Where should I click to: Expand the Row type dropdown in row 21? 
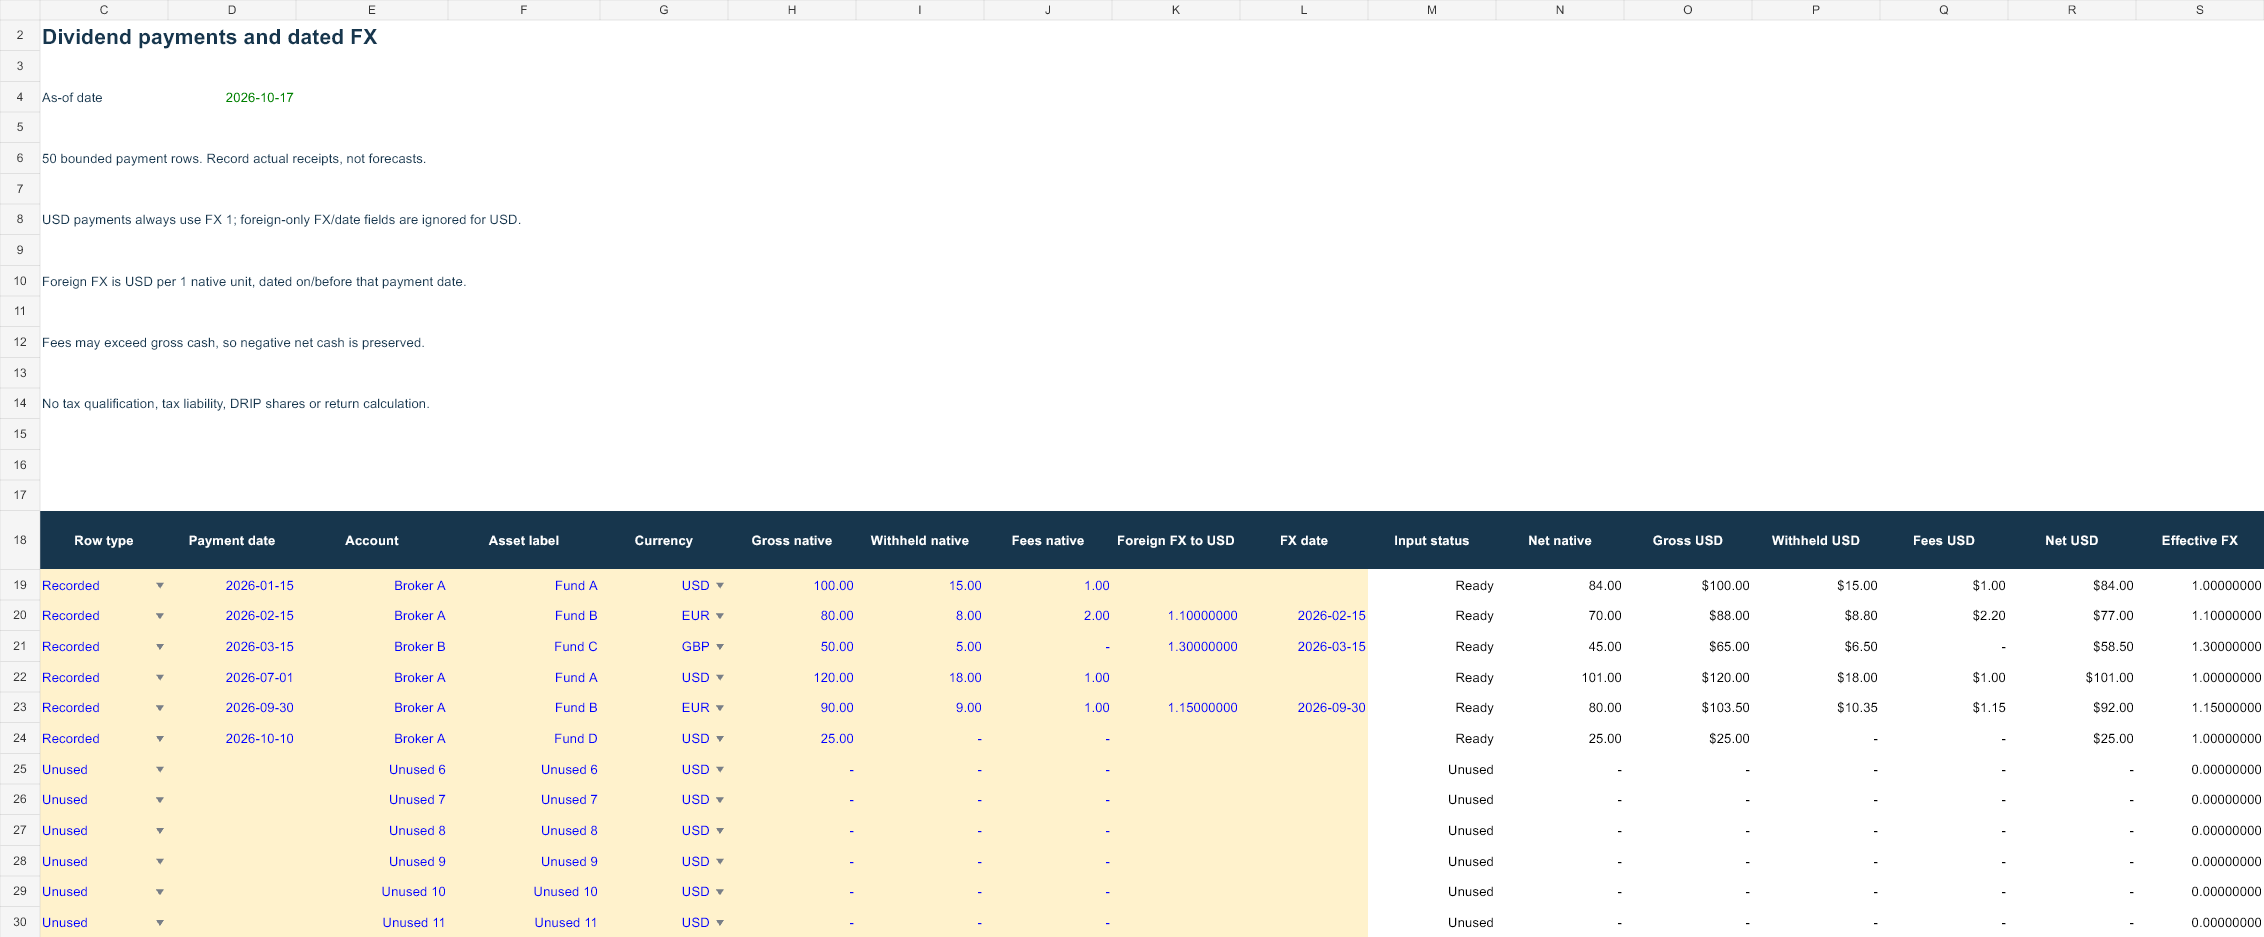click(x=160, y=647)
